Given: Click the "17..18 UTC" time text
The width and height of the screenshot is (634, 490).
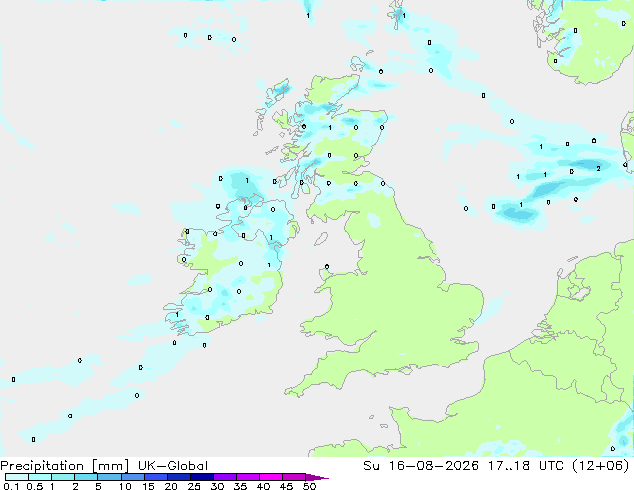Looking at the screenshot, I should [527, 466].
